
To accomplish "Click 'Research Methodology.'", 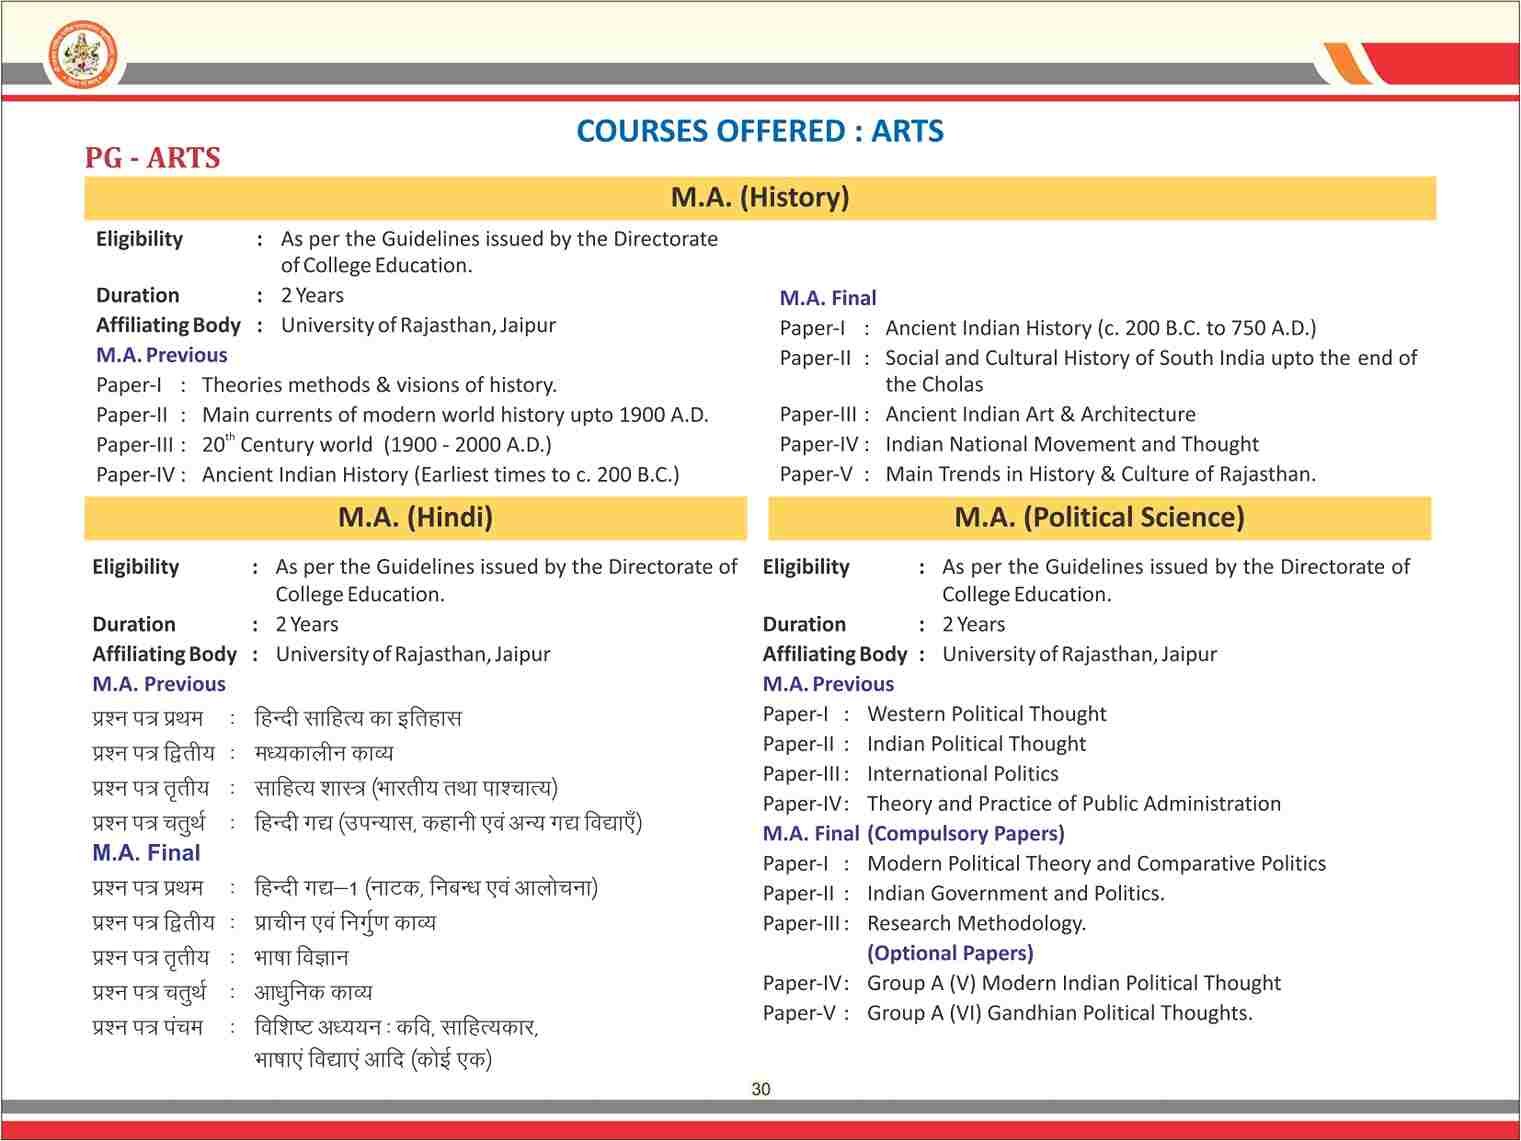I will tap(976, 924).
